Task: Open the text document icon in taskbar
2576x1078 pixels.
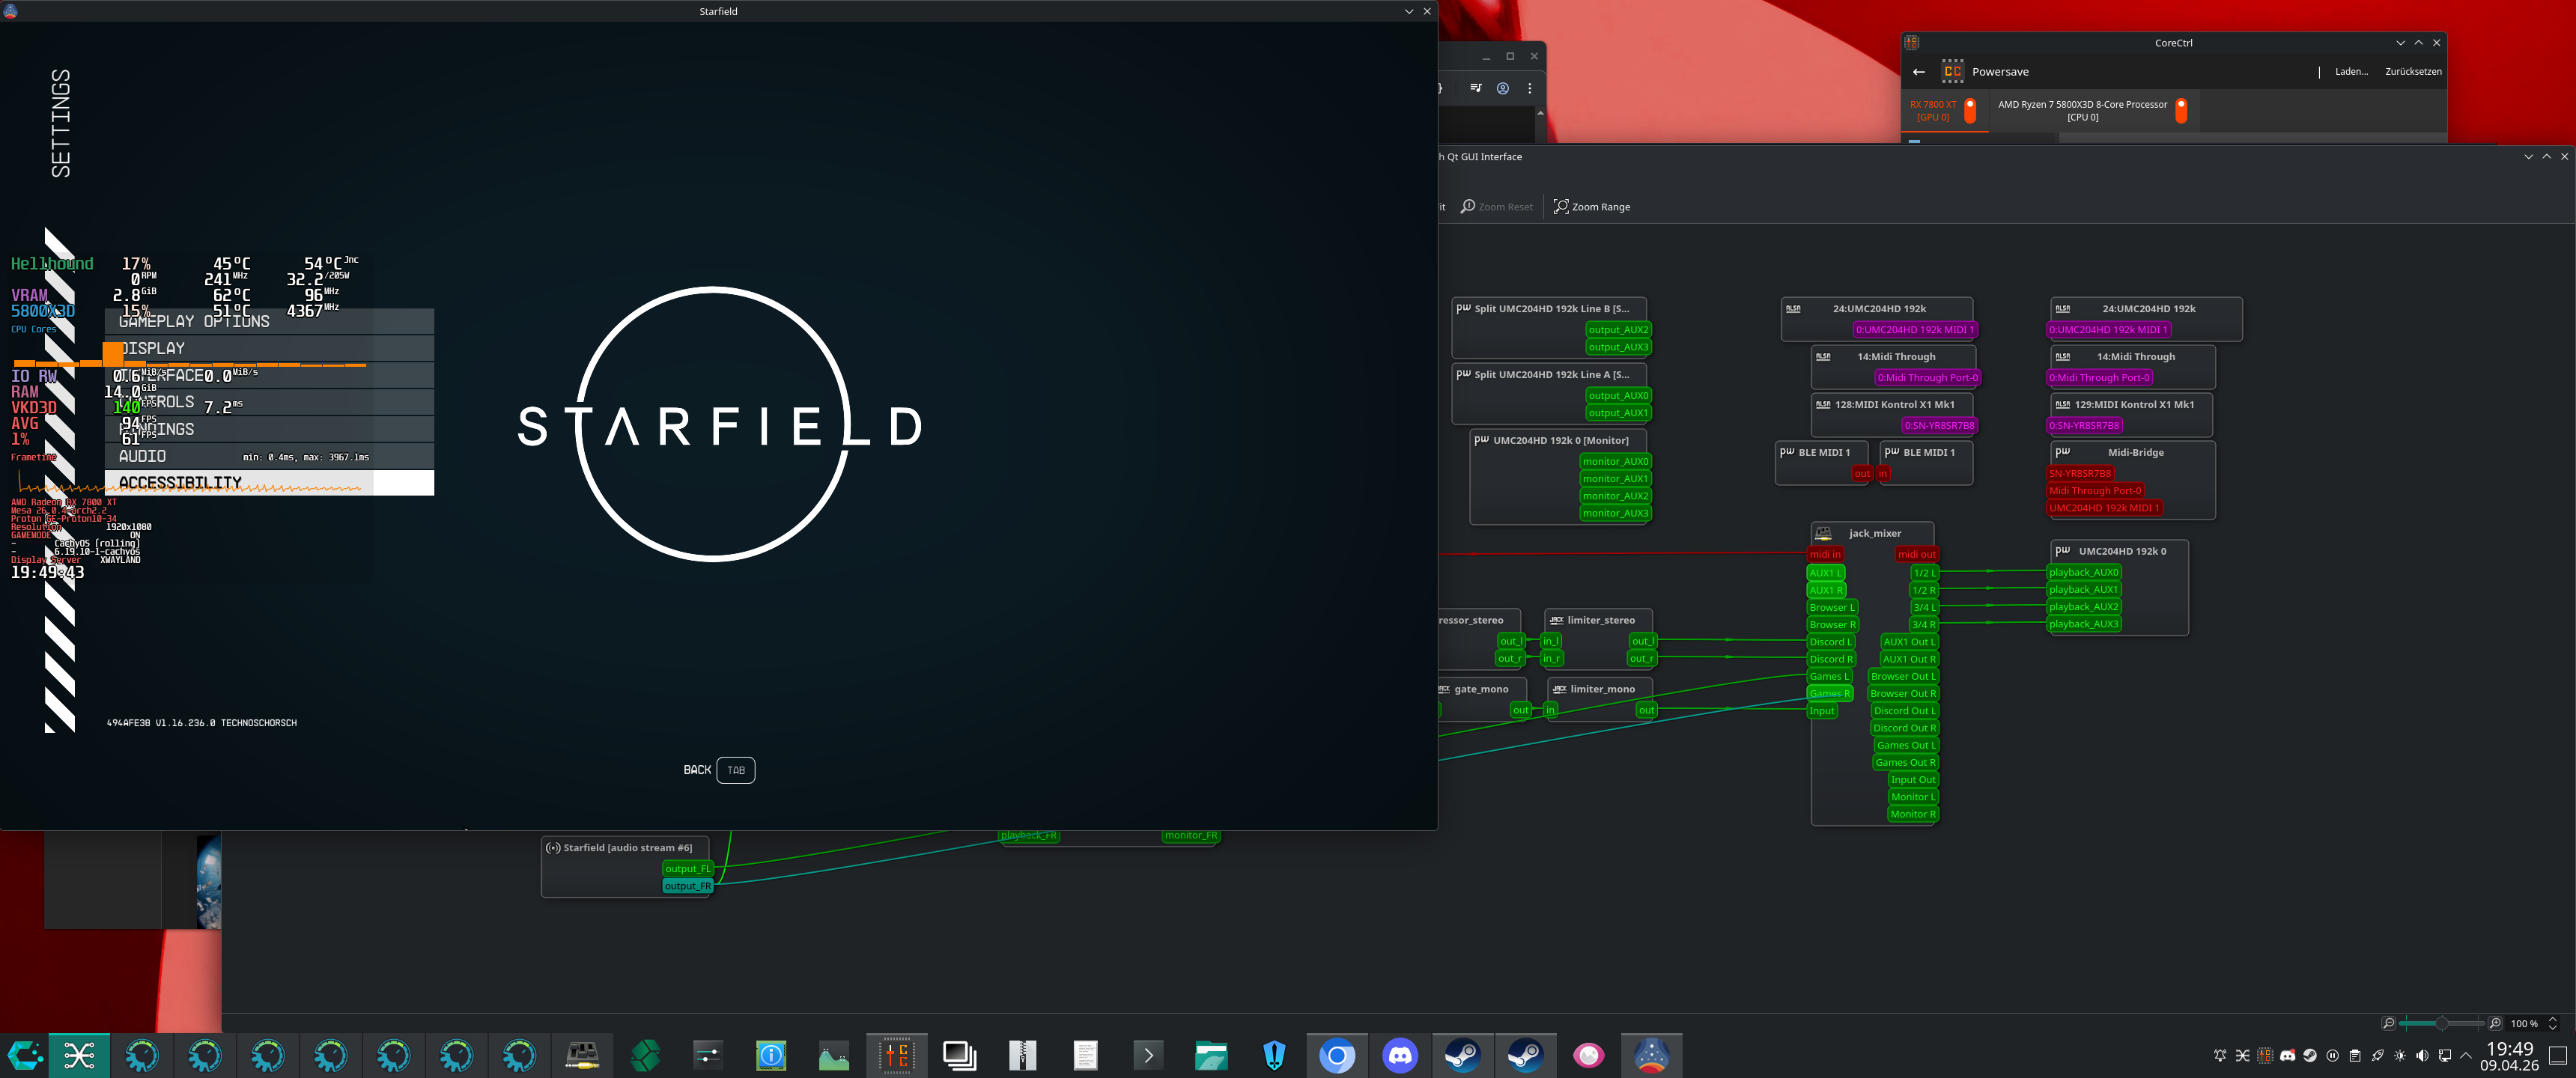Action: (1086, 1055)
